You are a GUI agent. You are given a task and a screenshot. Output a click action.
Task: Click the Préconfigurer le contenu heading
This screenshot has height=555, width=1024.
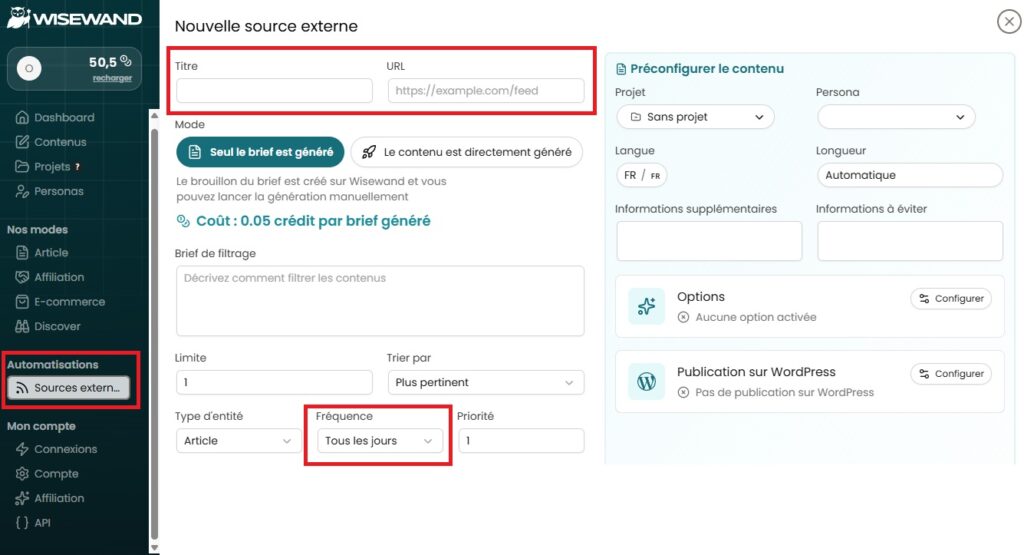point(707,69)
